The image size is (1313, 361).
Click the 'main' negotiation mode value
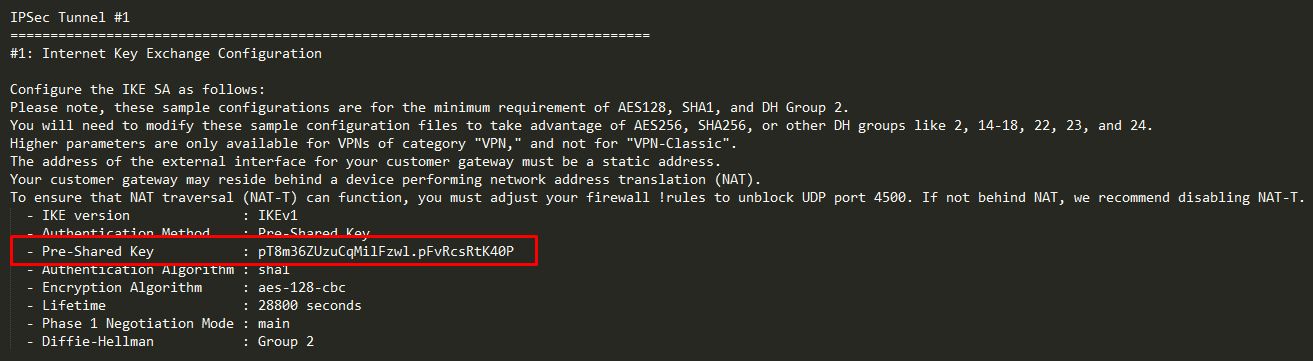tap(274, 323)
